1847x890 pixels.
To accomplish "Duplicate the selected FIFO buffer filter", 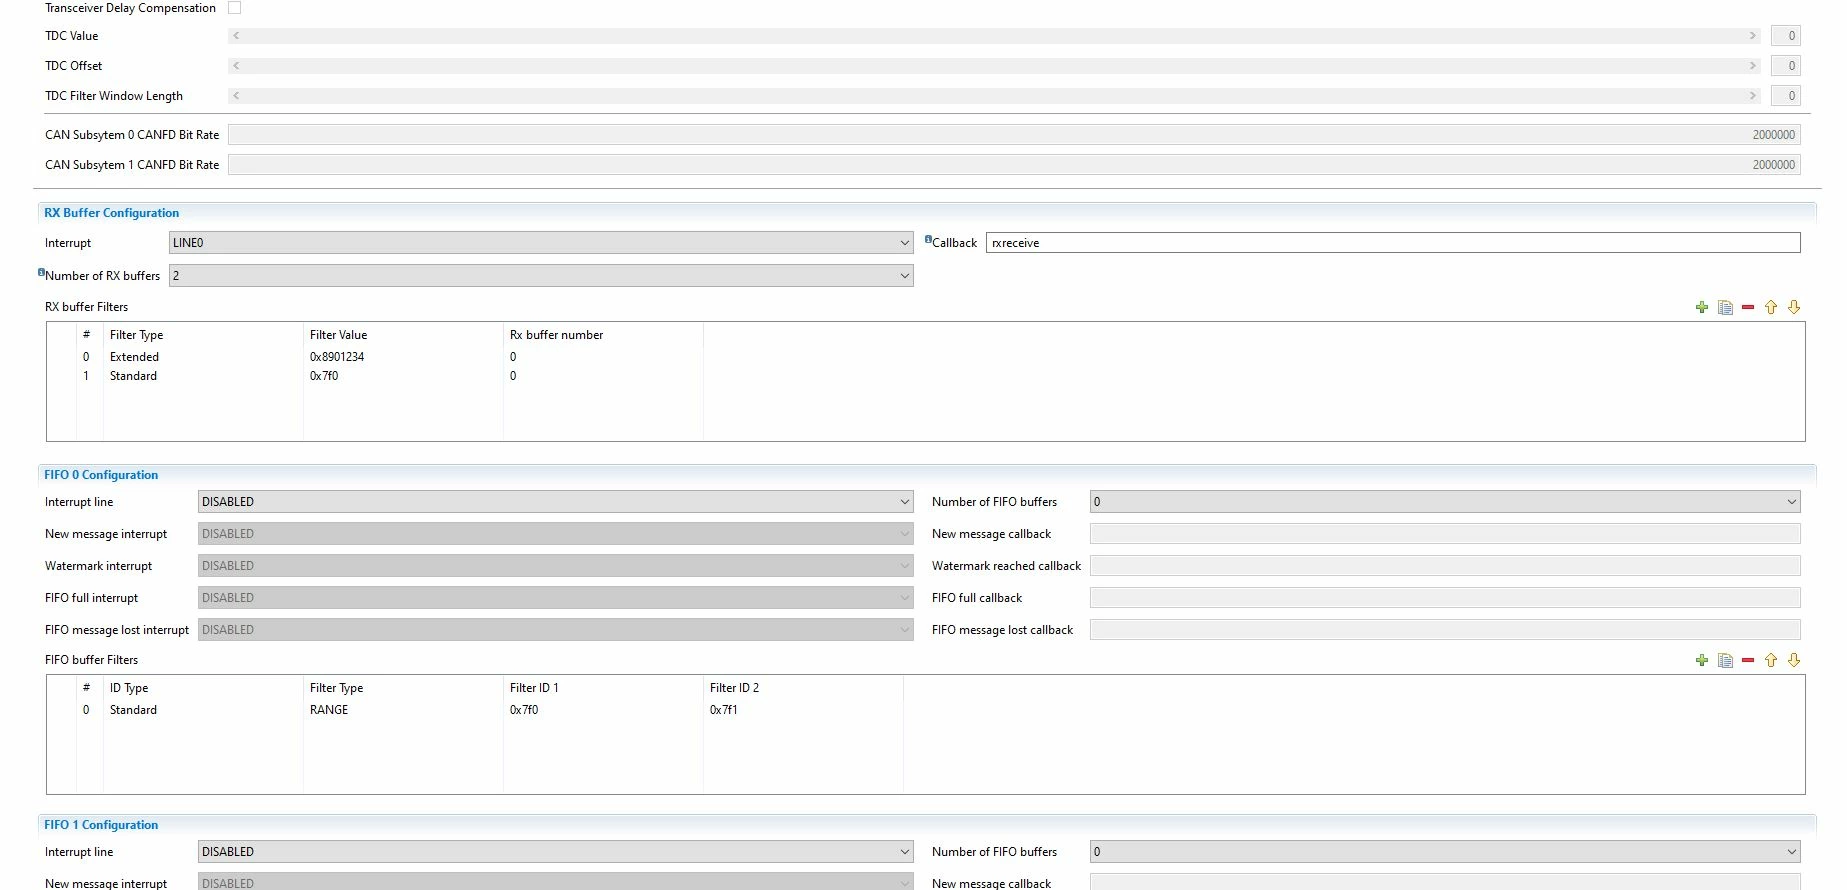I will tap(1725, 660).
